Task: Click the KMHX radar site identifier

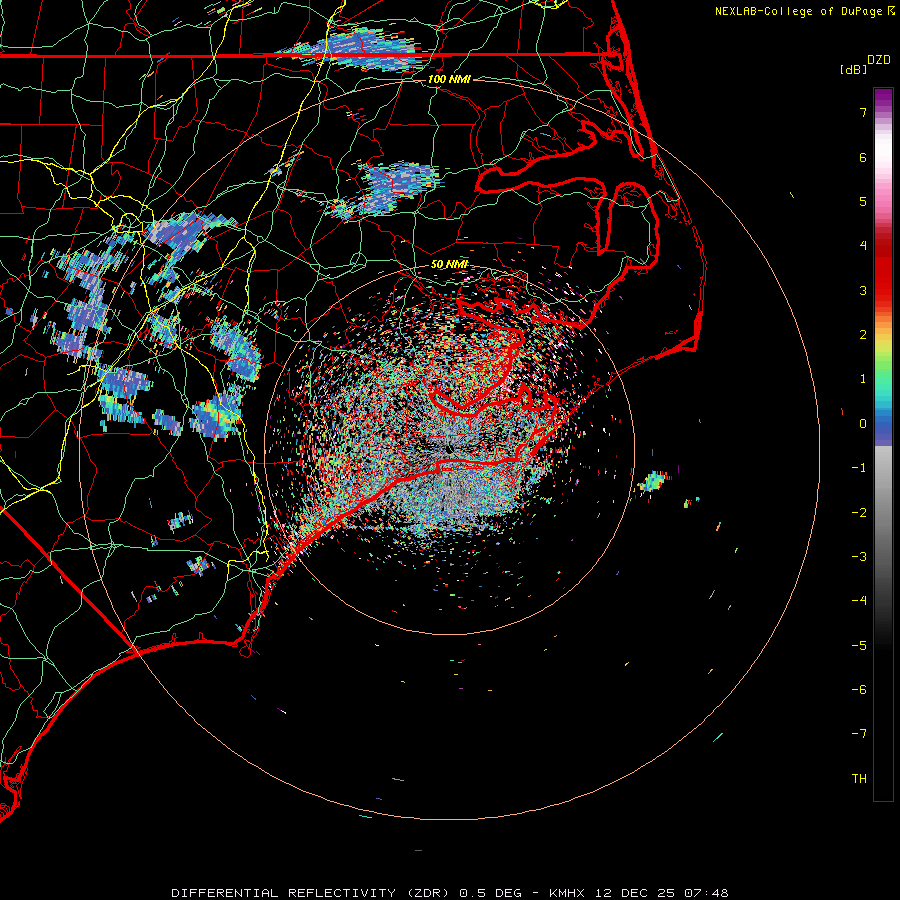Action: (x=568, y=893)
